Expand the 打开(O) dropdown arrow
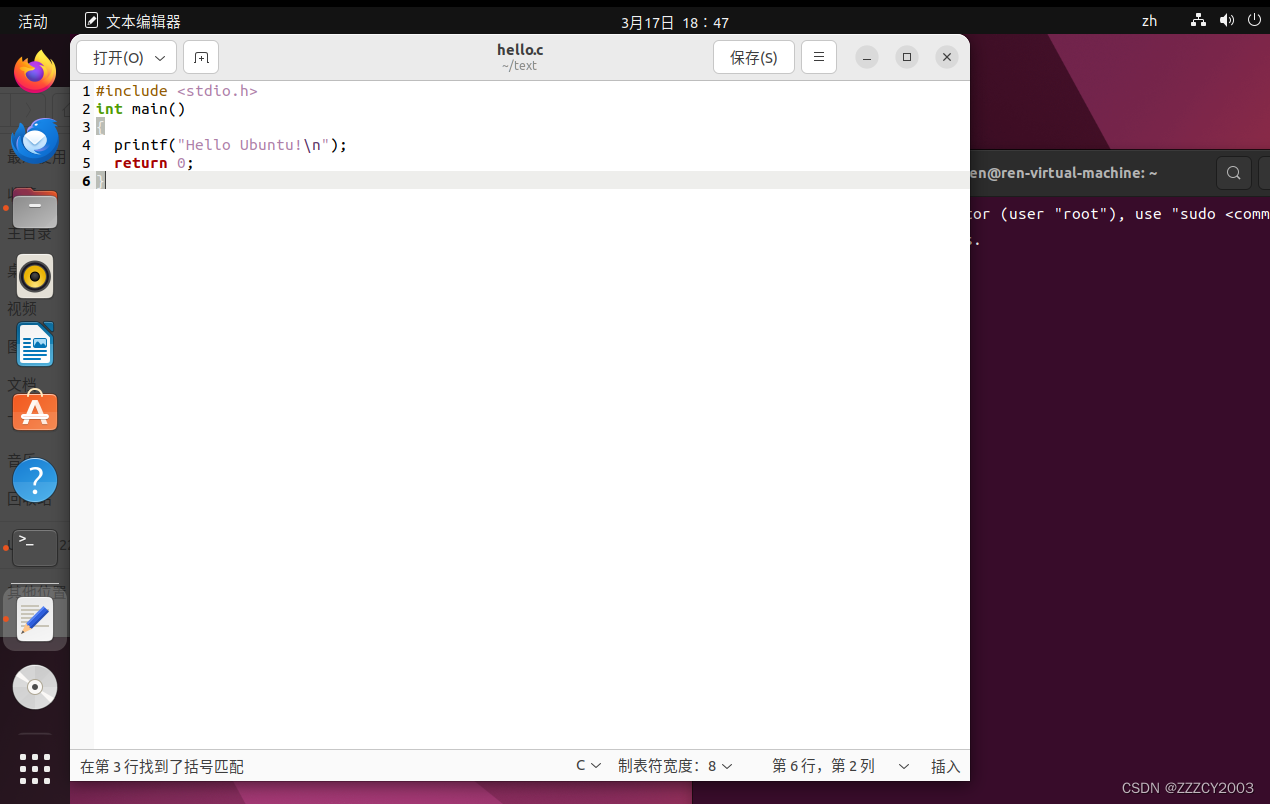 160,58
